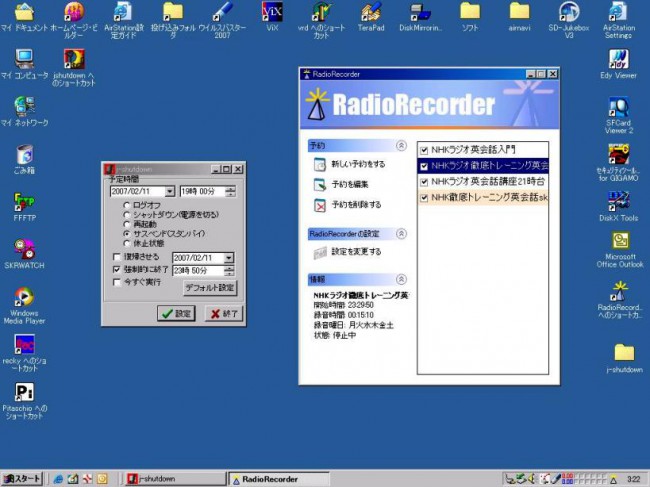Toggle NHKラジオ英会話入門 checkbox
Viewport: 650px width, 487px height.
click(x=424, y=150)
